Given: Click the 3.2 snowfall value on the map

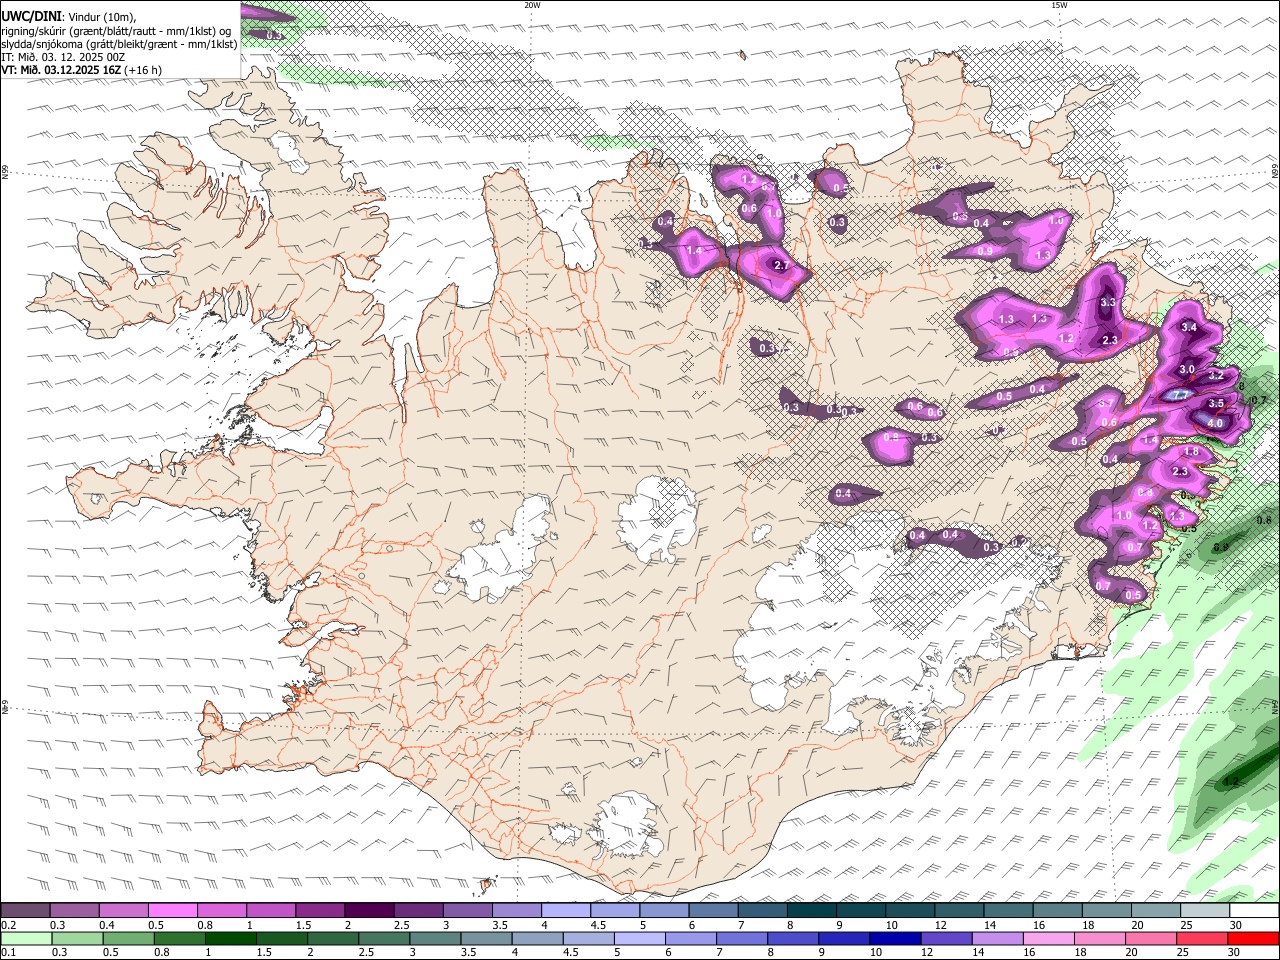Looking at the screenshot, I should [x=1216, y=376].
